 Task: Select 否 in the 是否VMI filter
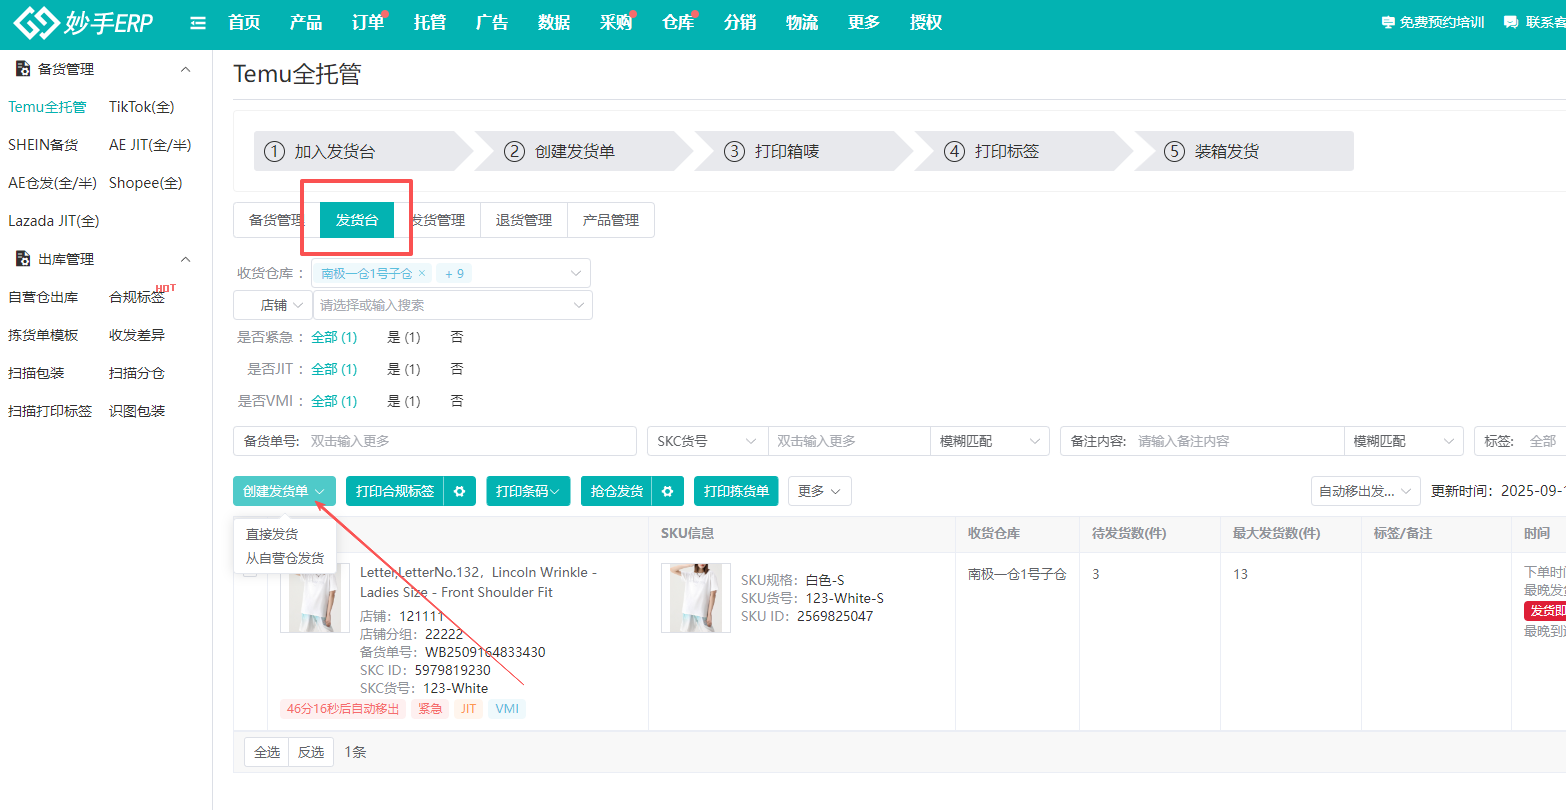point(457,401)
